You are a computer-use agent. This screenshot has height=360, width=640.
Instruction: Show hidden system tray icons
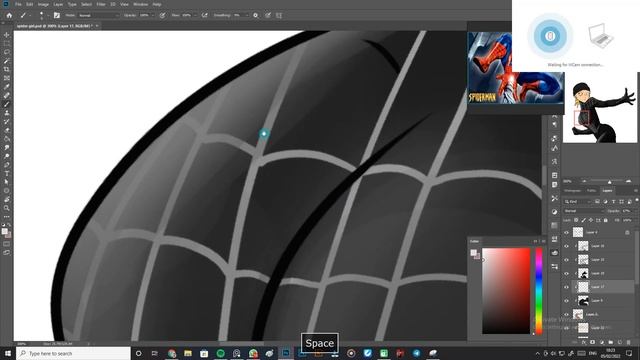538,353
